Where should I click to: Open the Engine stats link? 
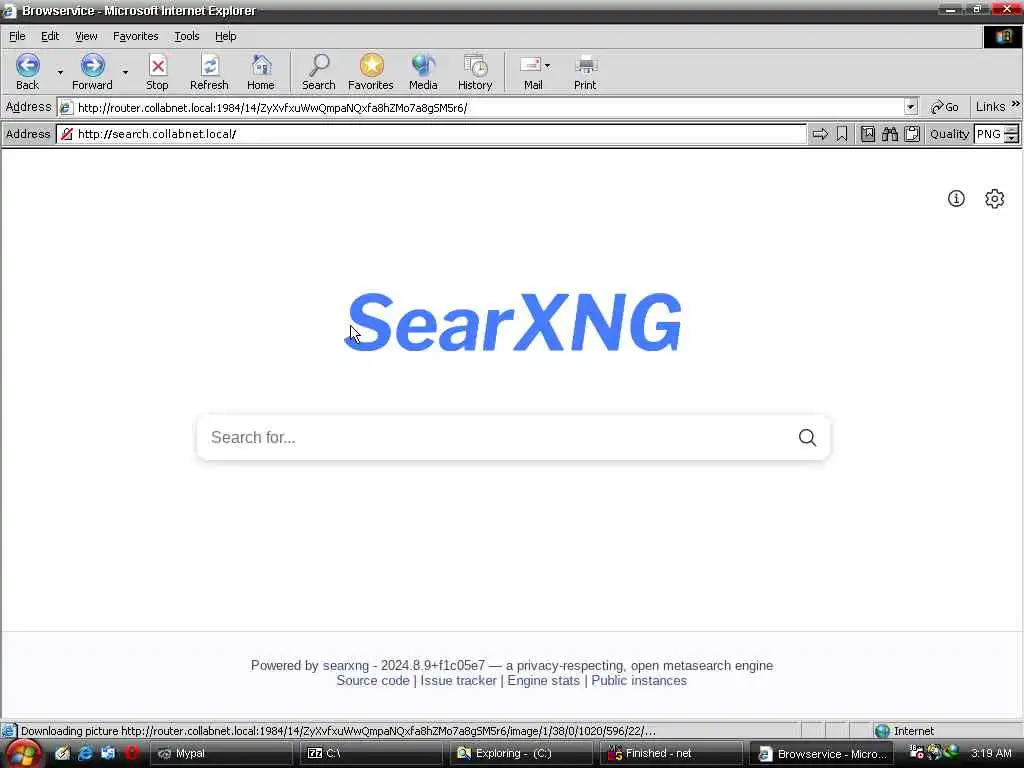543,680
